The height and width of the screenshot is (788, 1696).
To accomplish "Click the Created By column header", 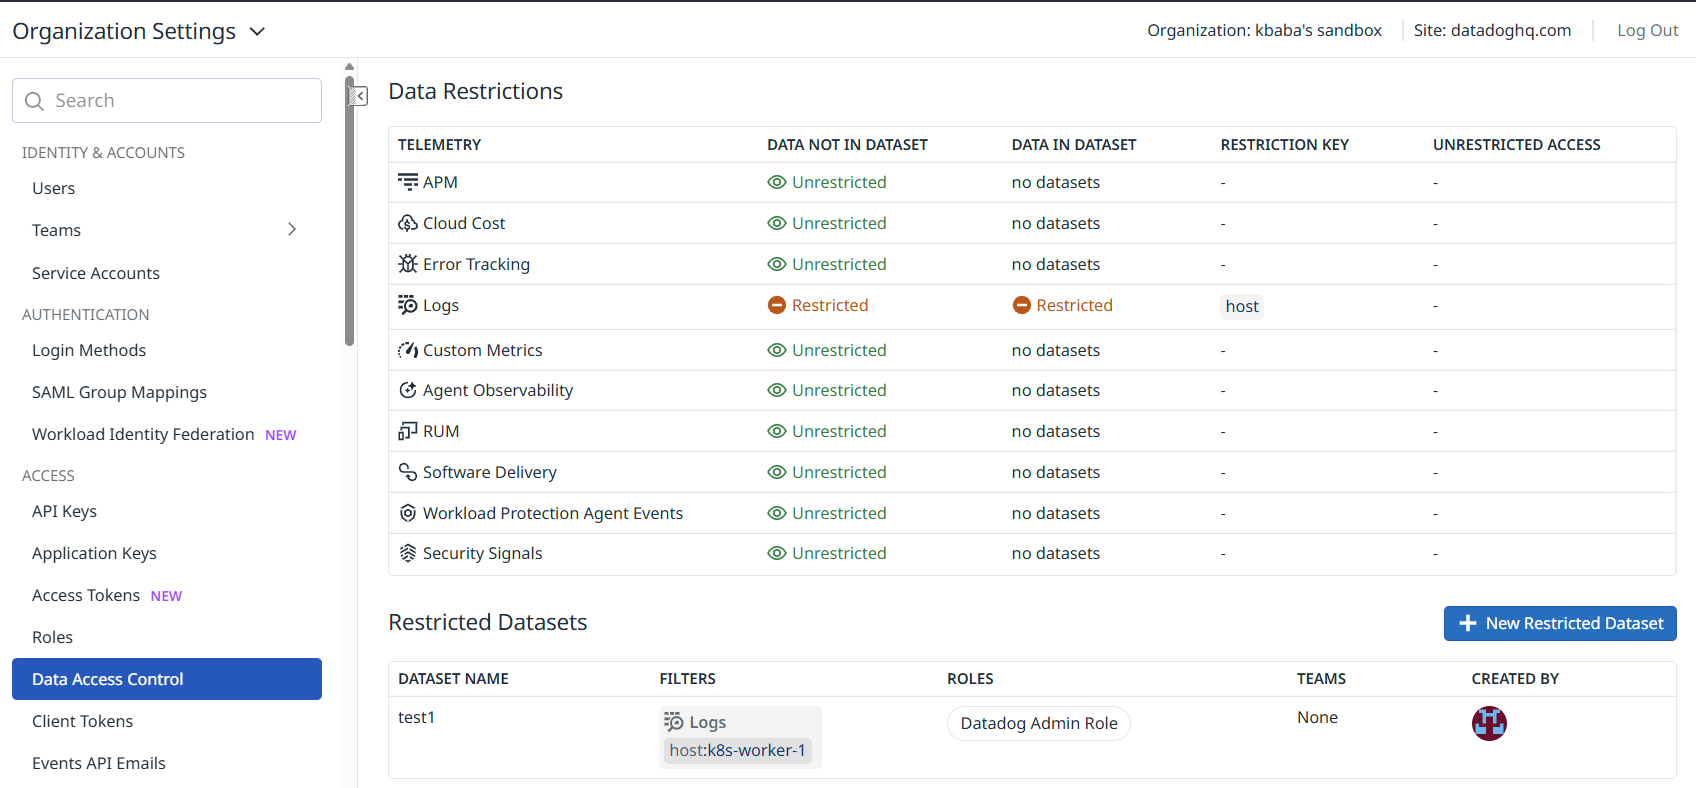I will point(1515,679).
